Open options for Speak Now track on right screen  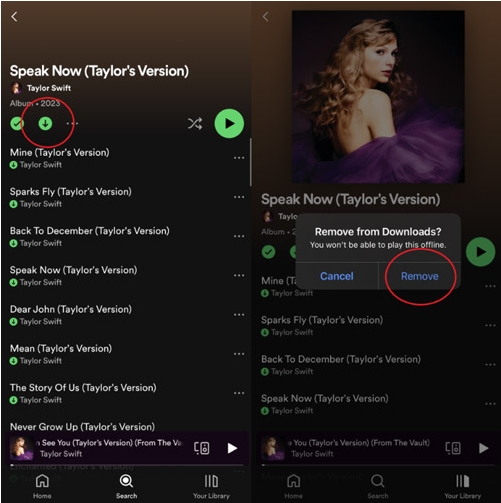click(x=490, y=404)
